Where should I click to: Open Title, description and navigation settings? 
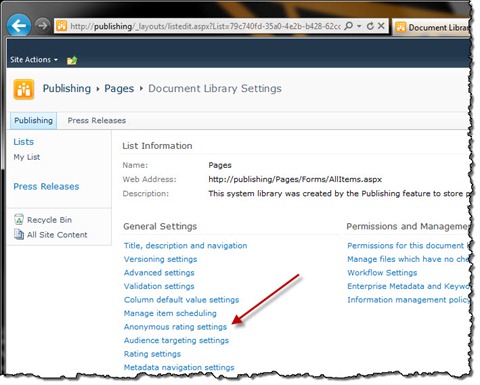185,246
